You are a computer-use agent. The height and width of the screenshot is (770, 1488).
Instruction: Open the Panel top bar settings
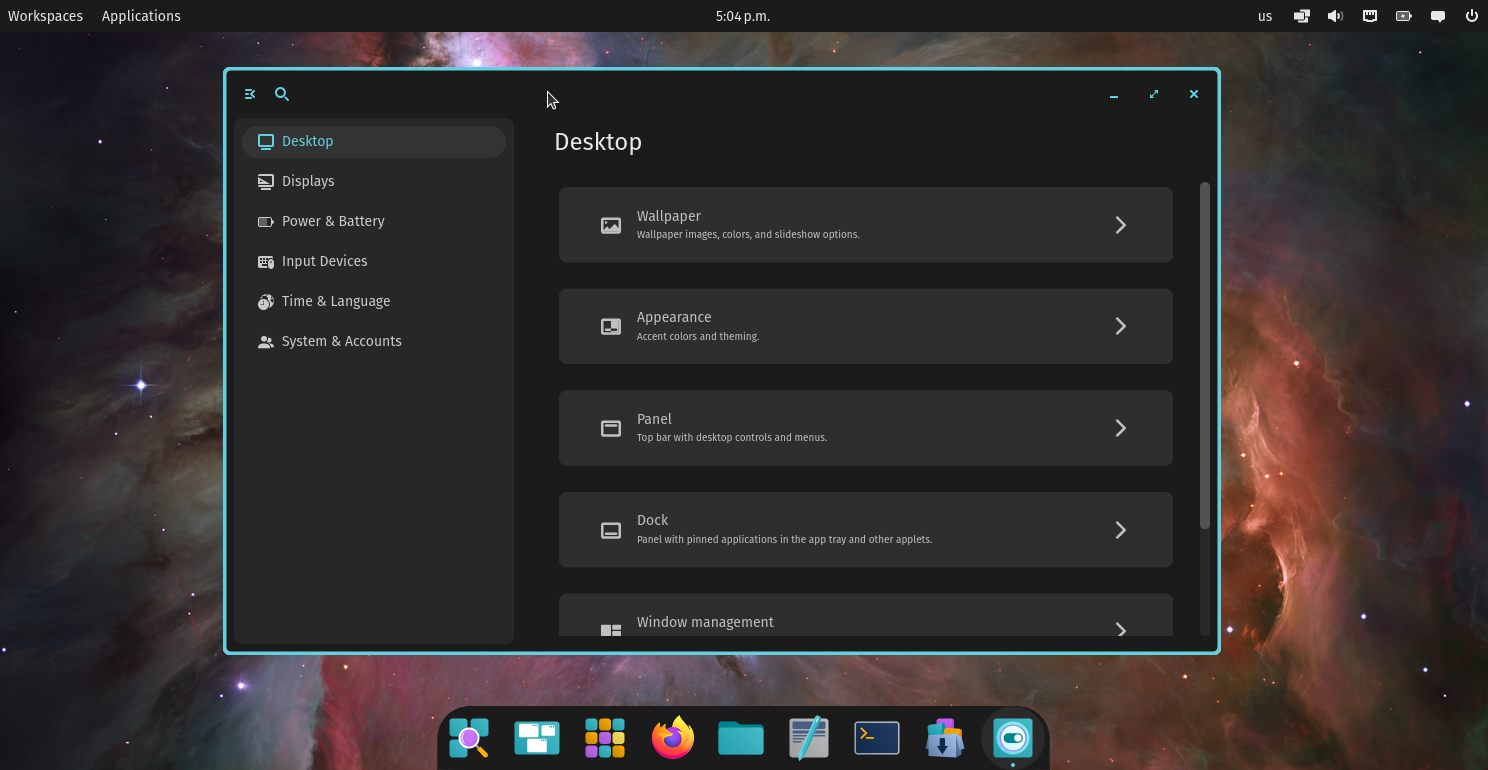[x=866, y=428]
